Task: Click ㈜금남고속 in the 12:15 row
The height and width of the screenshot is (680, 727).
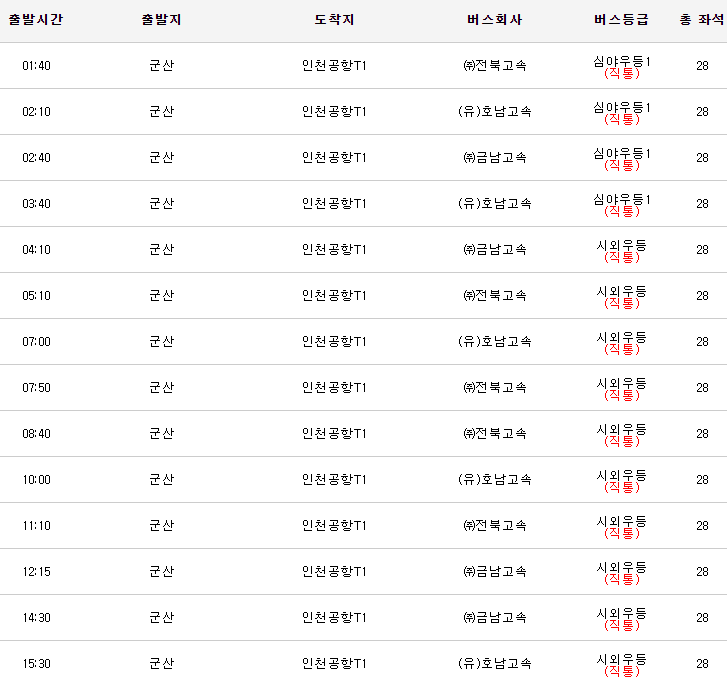Action: point(495,572)
